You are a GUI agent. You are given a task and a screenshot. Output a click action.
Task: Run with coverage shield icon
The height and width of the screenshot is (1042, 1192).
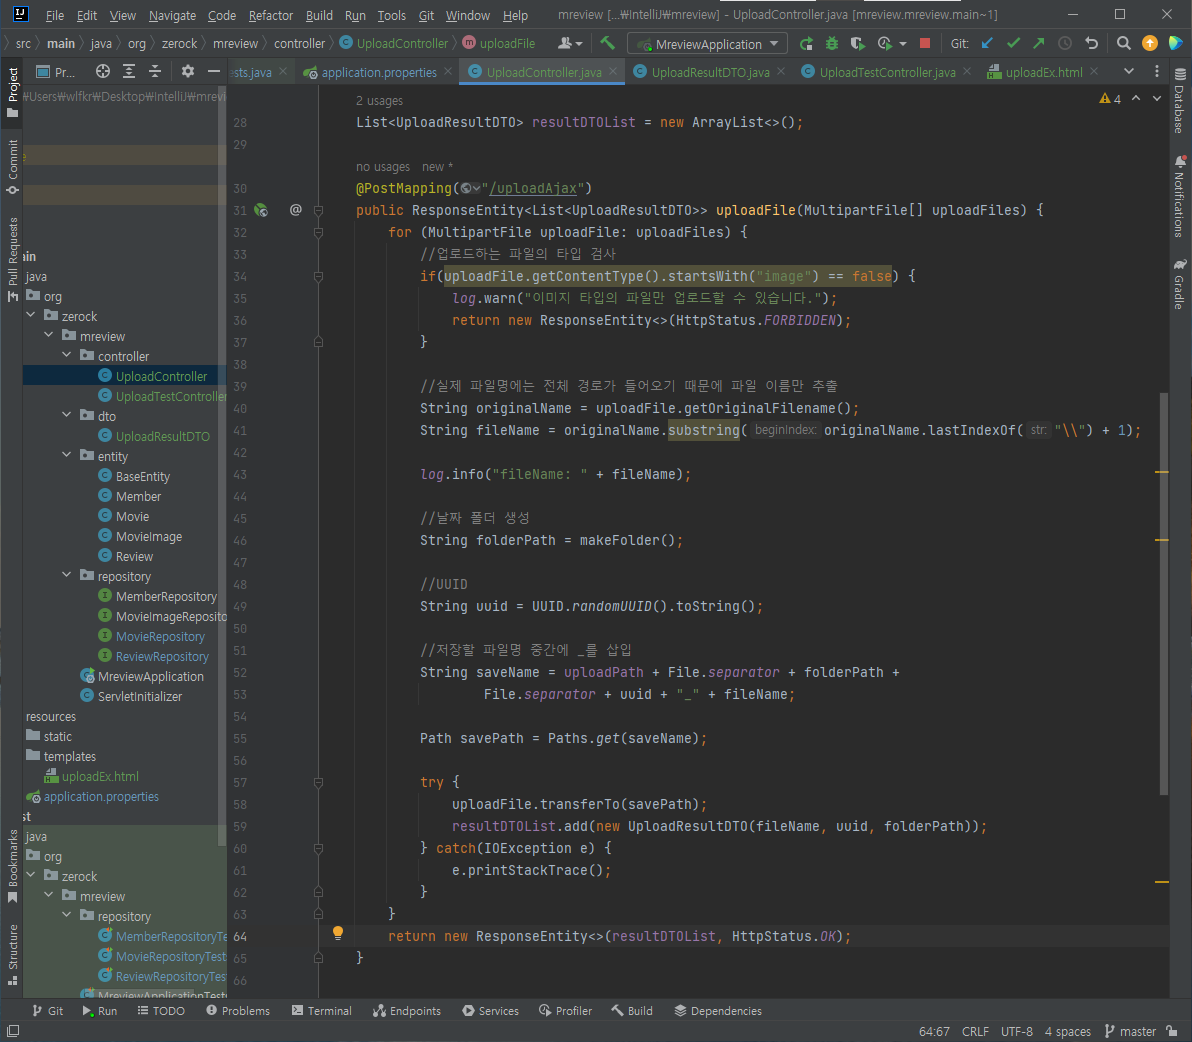858,43
